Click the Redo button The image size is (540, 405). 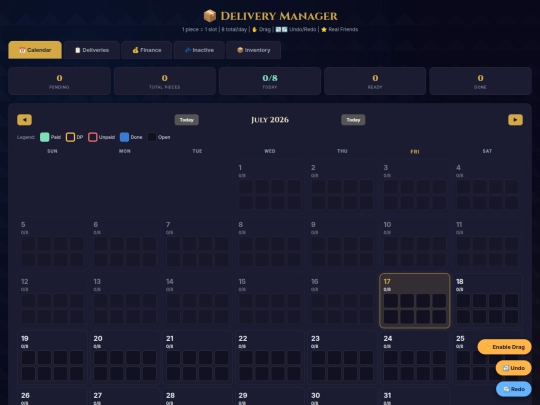[513, 389]
